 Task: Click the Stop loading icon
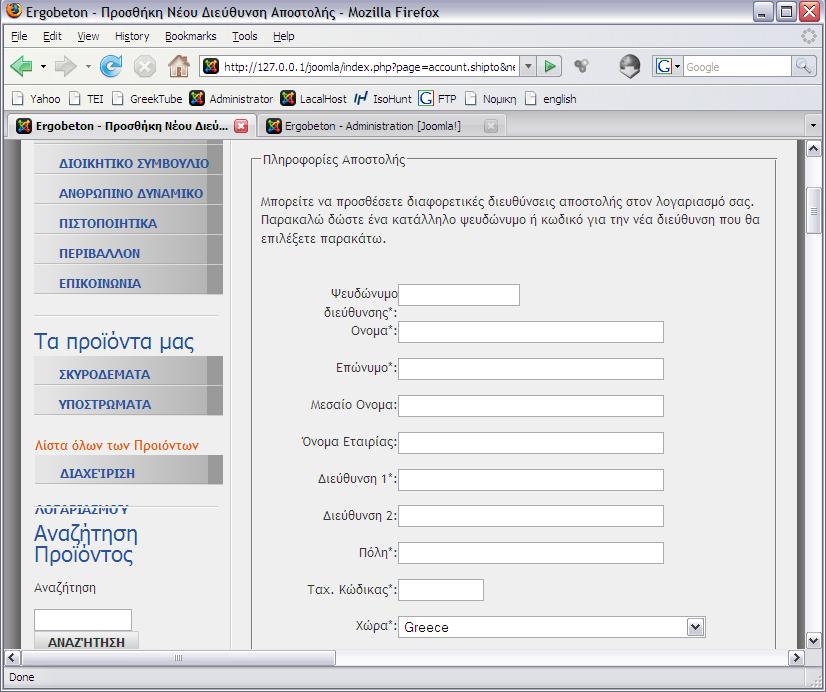point(144,67)
